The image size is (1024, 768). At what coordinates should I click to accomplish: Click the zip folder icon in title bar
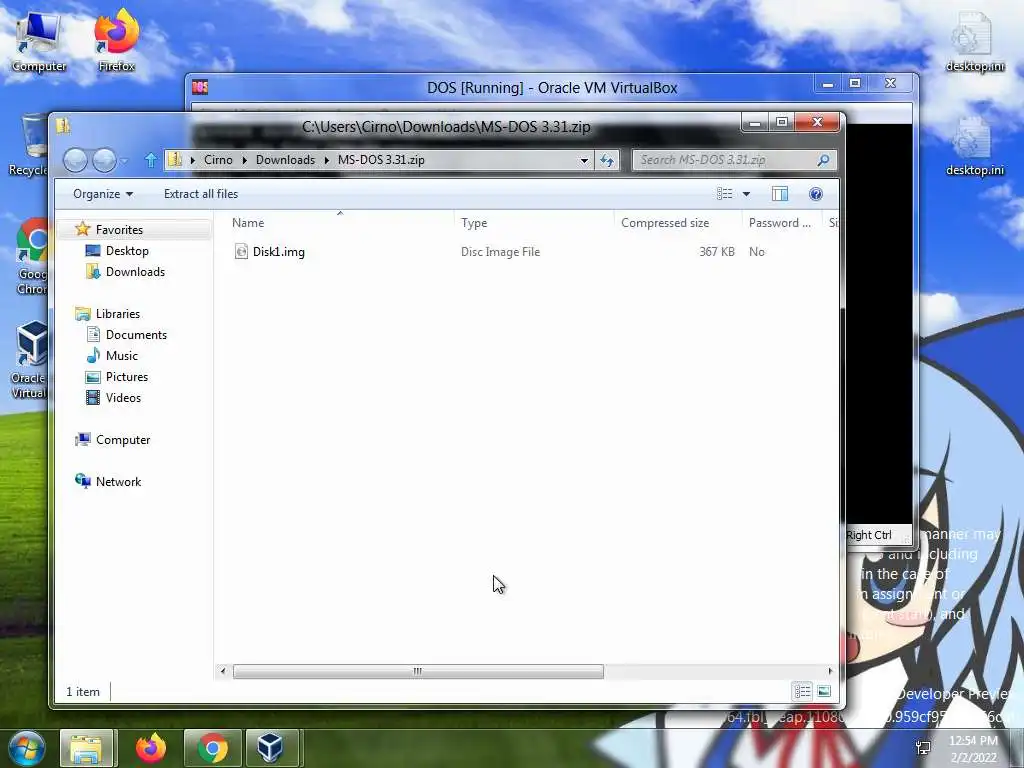(63, 125)
